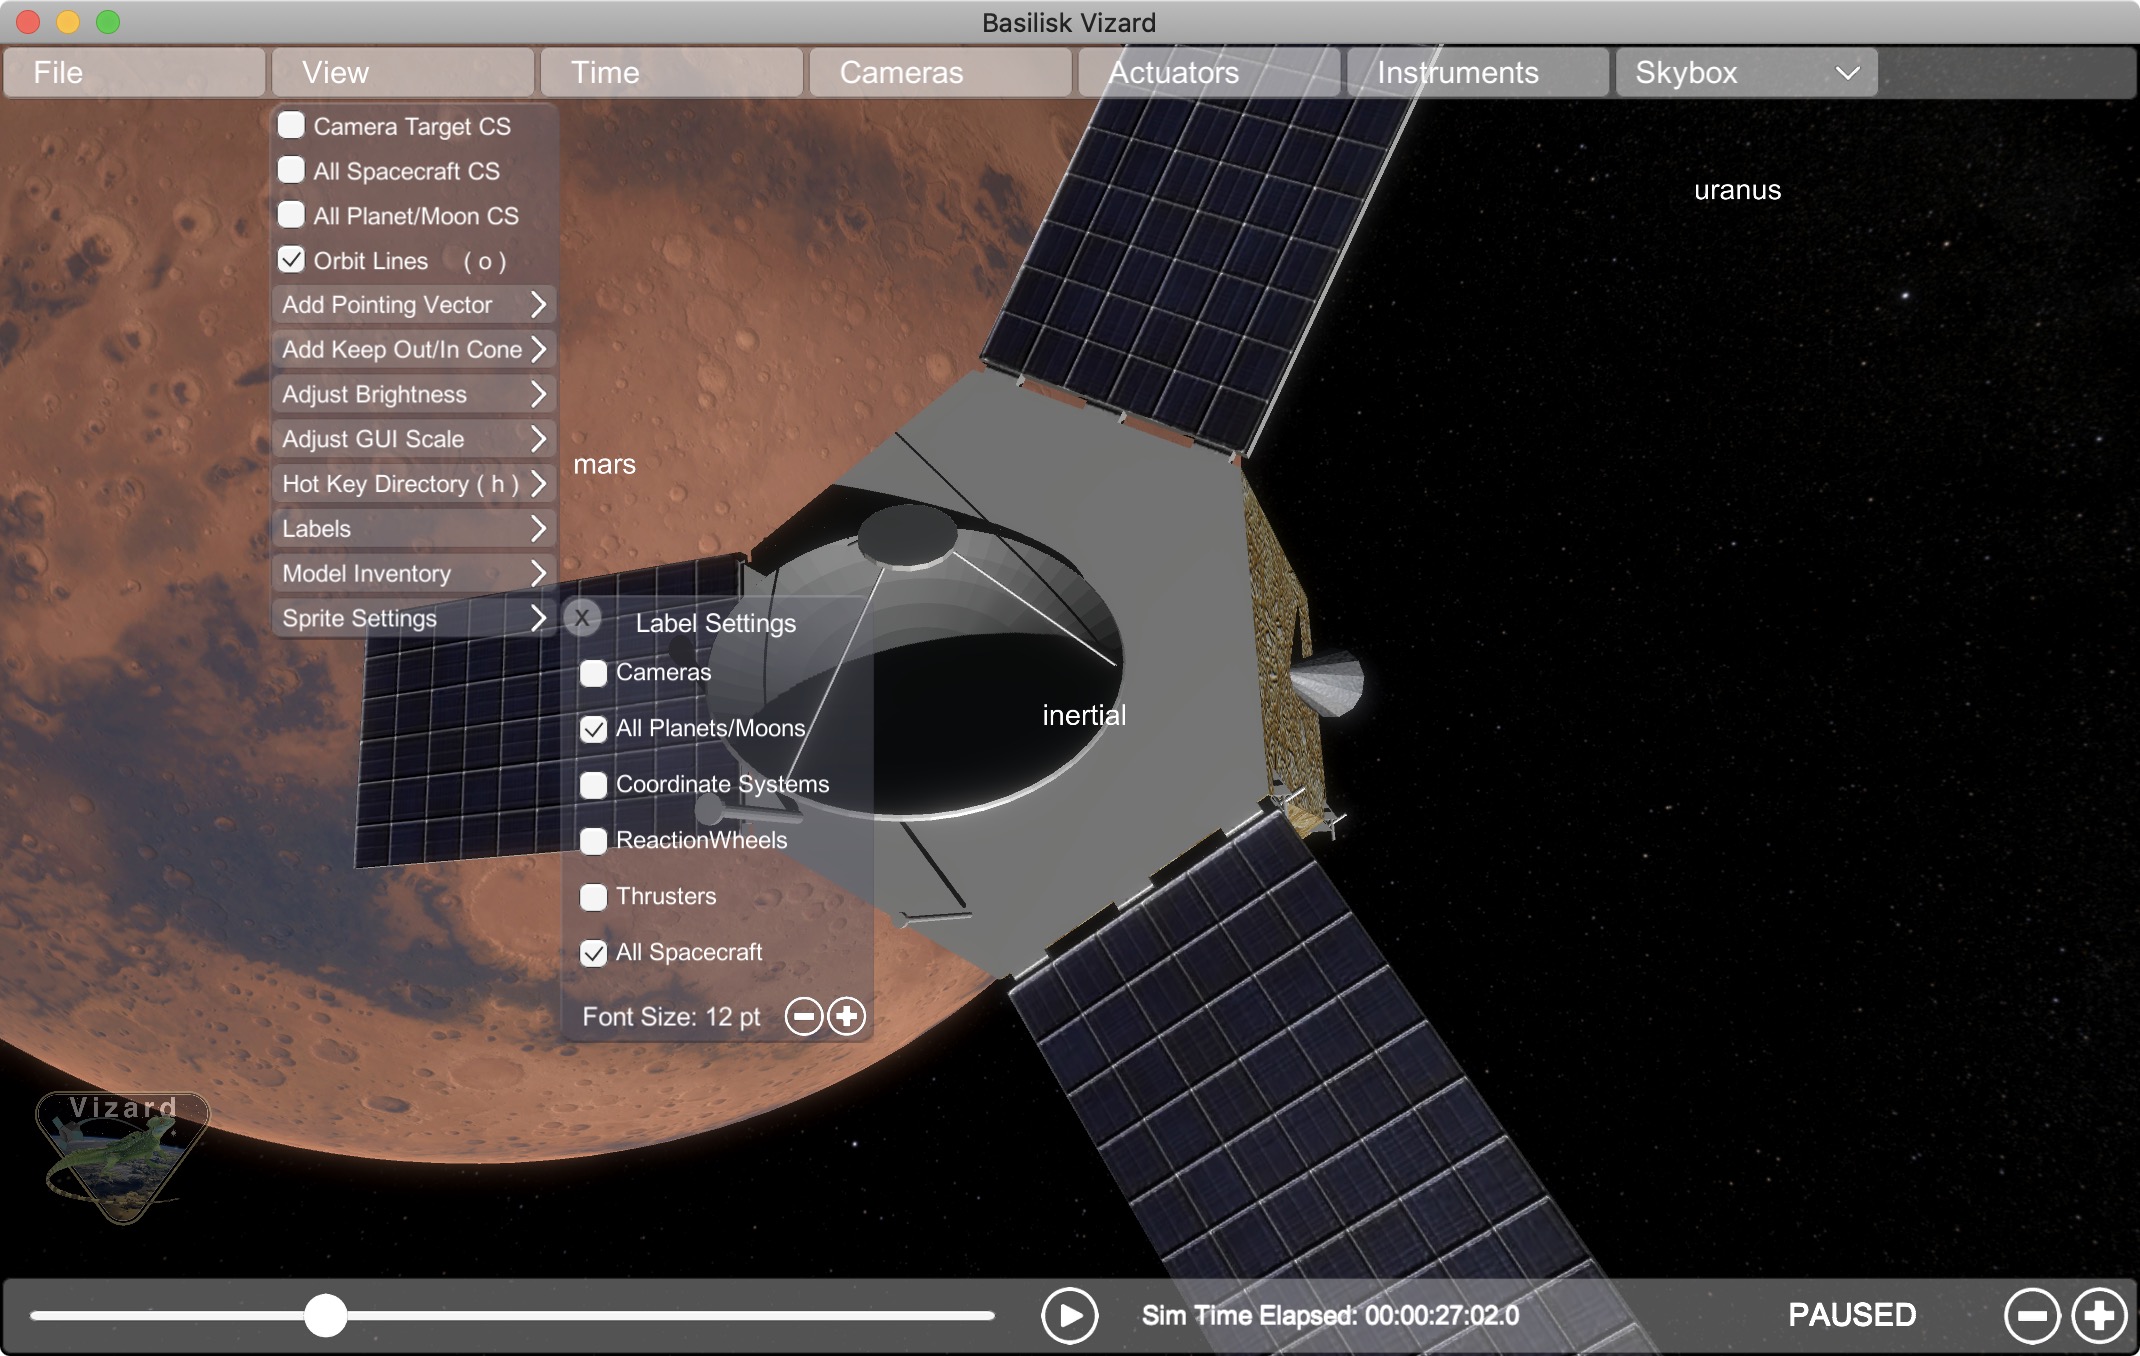This screenshot has height=1356, width=2140.
Task: Click the playback speed decrease minus icon
Action: (2031, 1315)
